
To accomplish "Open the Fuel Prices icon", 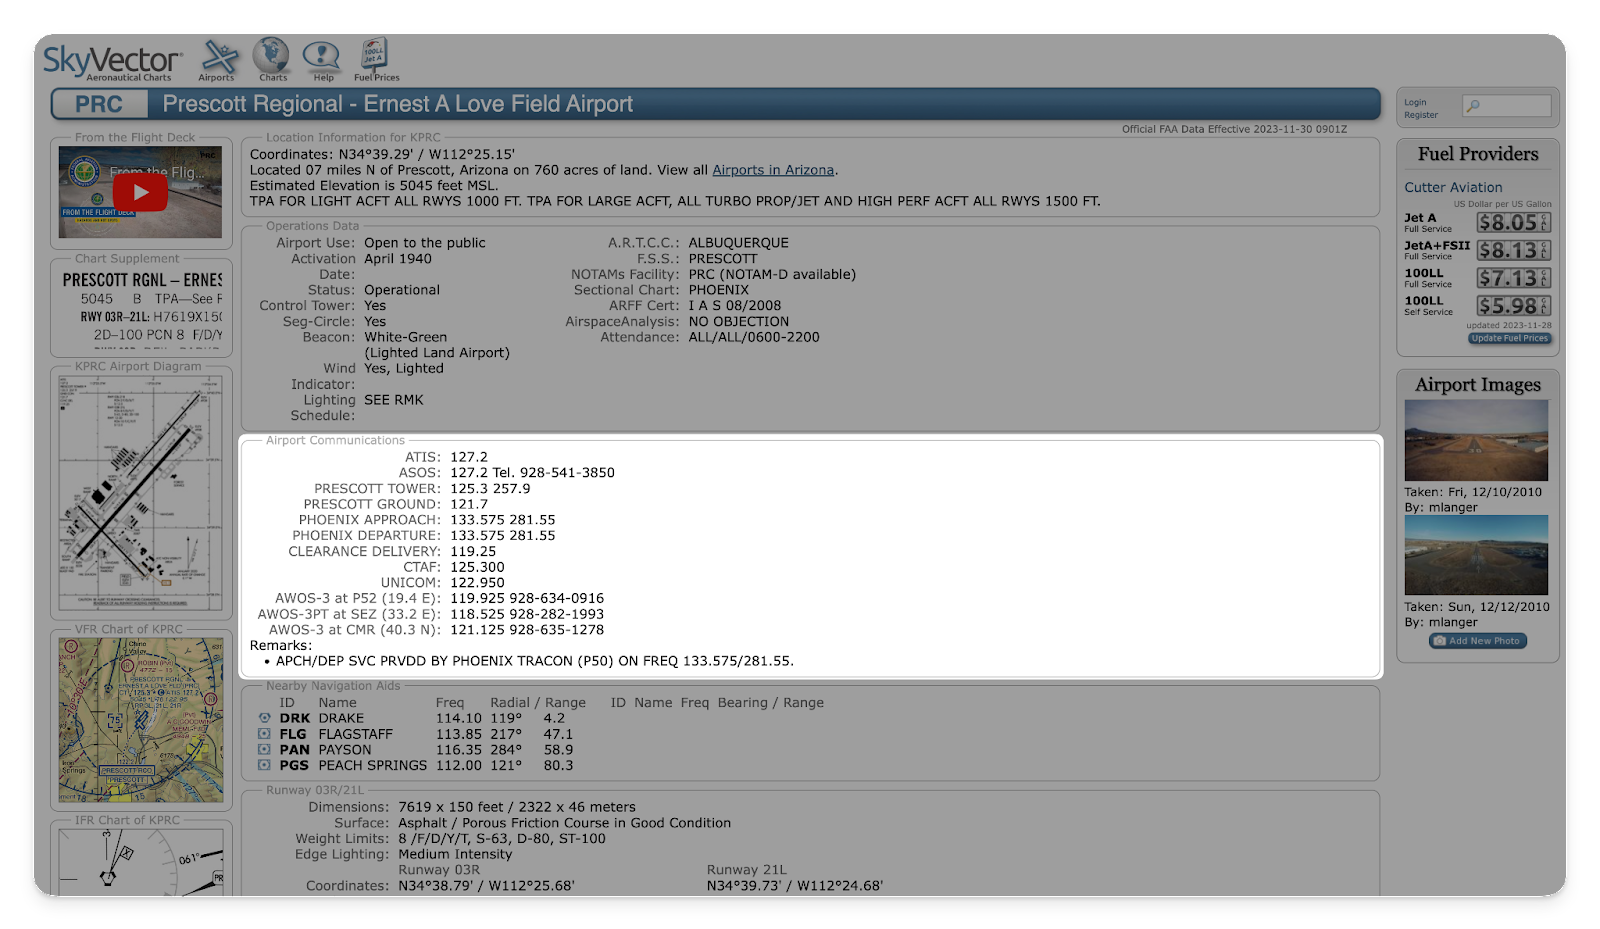I will [x=376, y=60].
